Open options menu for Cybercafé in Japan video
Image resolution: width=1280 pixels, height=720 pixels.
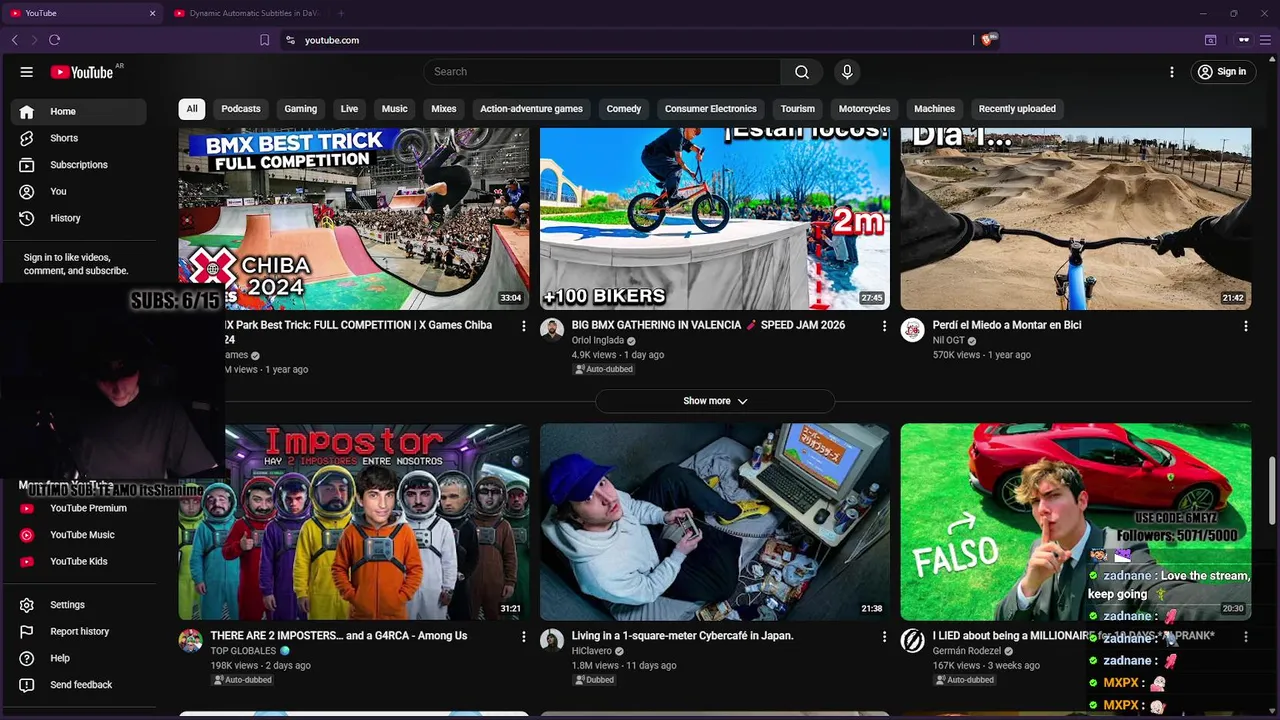pyautogui.click(x=884, y=636)
